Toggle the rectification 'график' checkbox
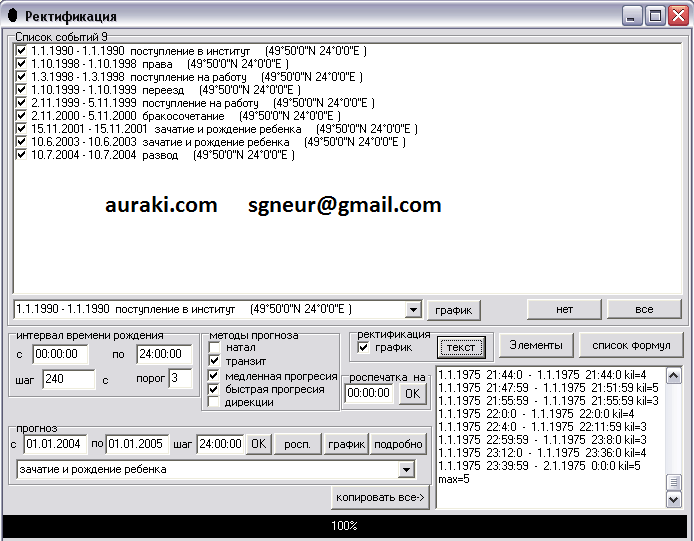The height and width of the screenshot is (541, 694). point(364,347)
